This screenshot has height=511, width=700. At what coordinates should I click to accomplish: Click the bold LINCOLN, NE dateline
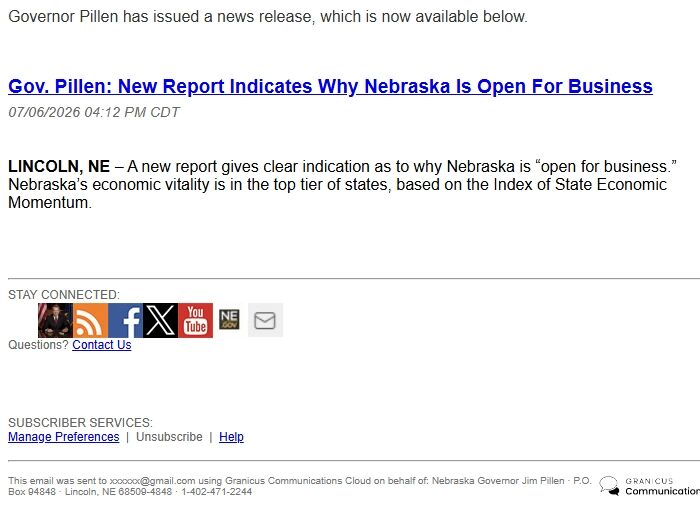(x=59, y=166)
